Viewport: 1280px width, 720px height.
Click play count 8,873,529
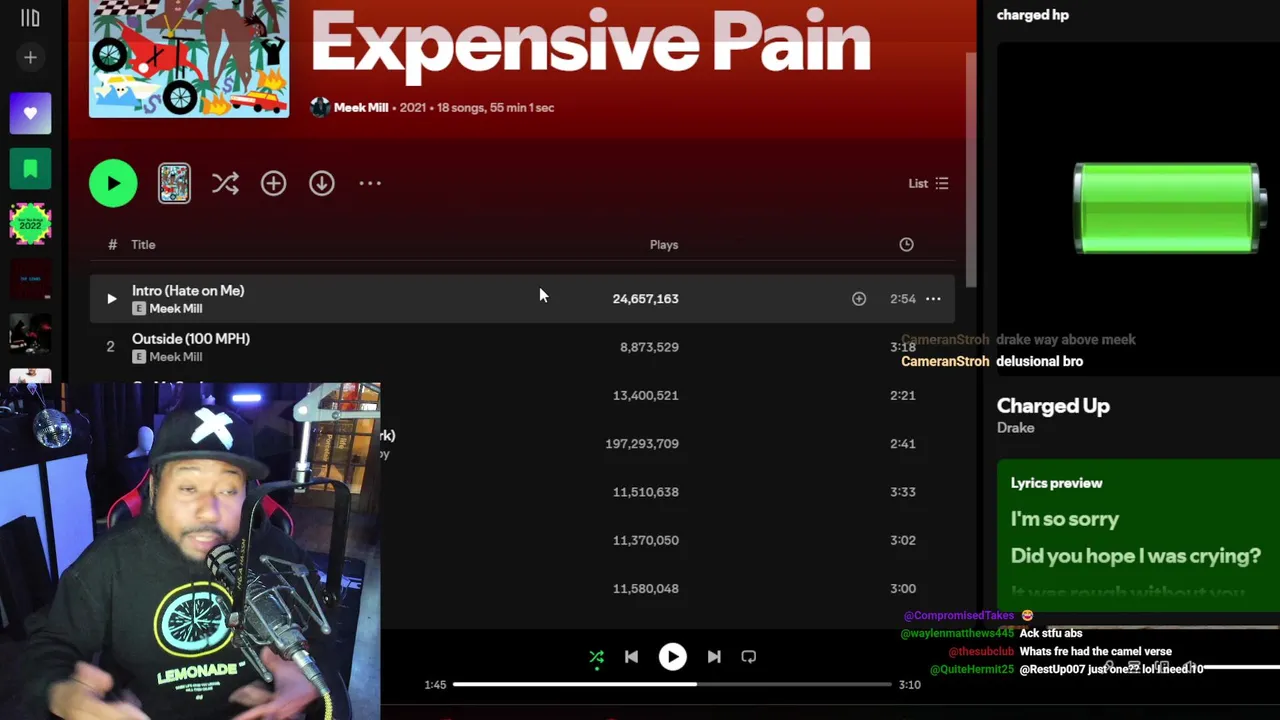(649, 347)
